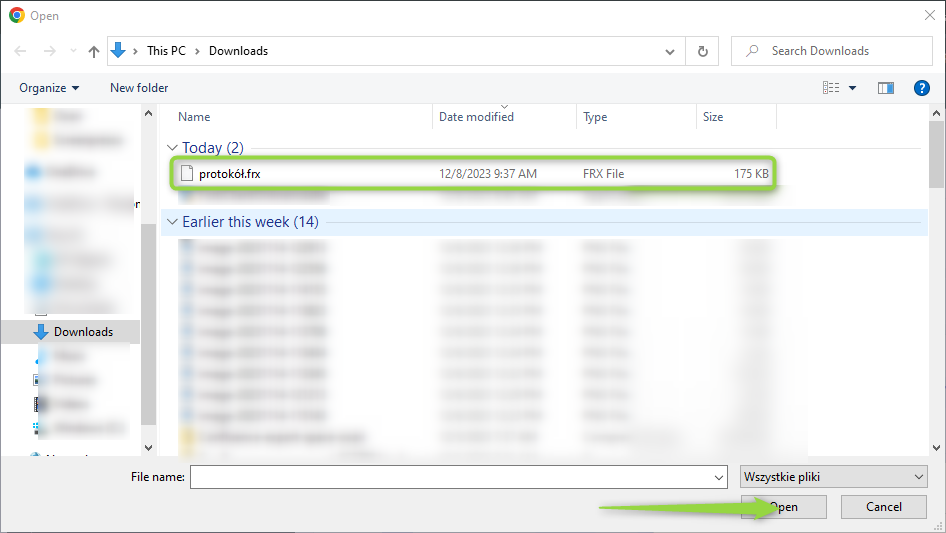Viewport: 946px width, 533px height.
Task: Open the Wszystkie pliki file type dropdown
Action: click(833, 477)
